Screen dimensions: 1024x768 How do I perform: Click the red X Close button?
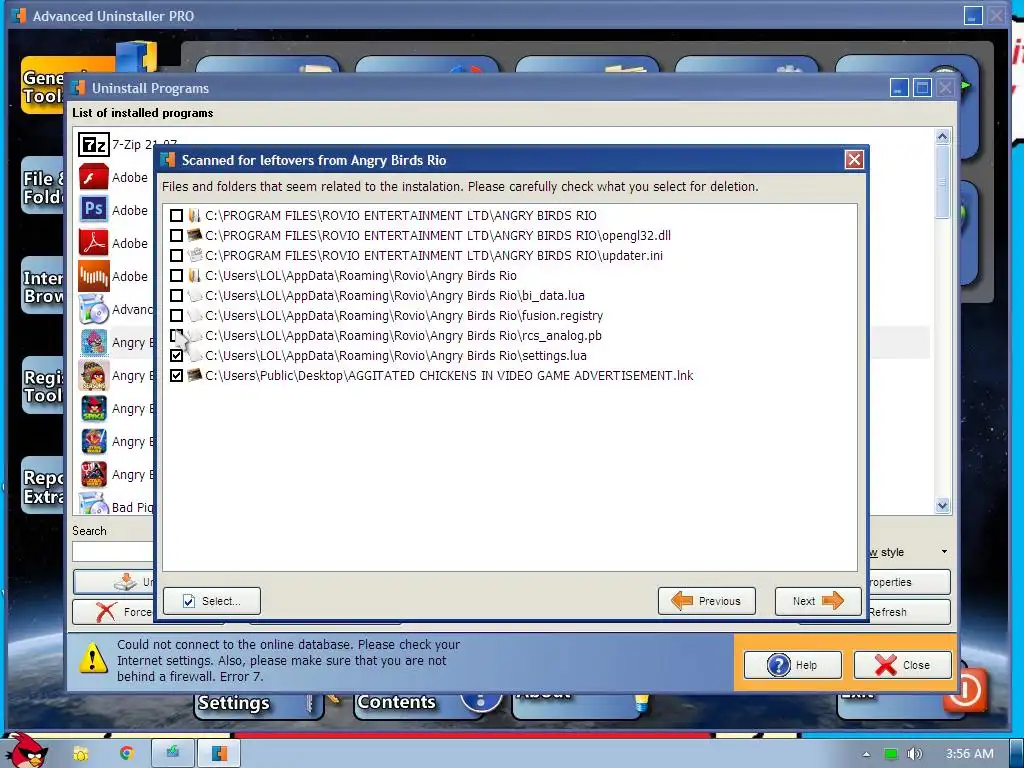click(x=903, y=665)
